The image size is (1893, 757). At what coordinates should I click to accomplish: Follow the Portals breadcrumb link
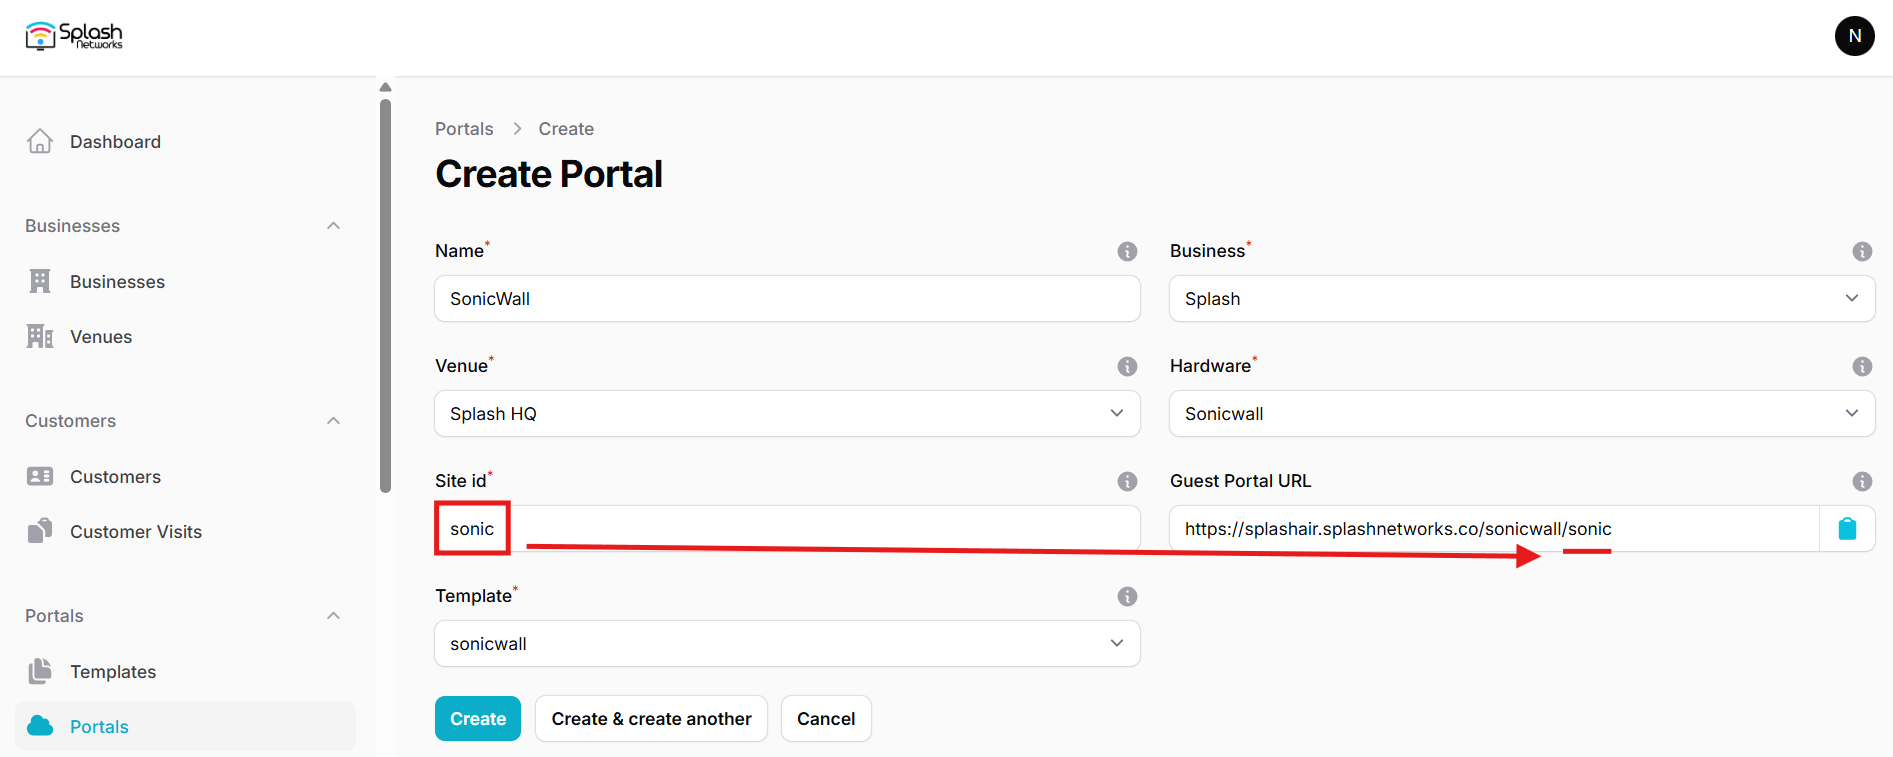click(x=464, y=129)
